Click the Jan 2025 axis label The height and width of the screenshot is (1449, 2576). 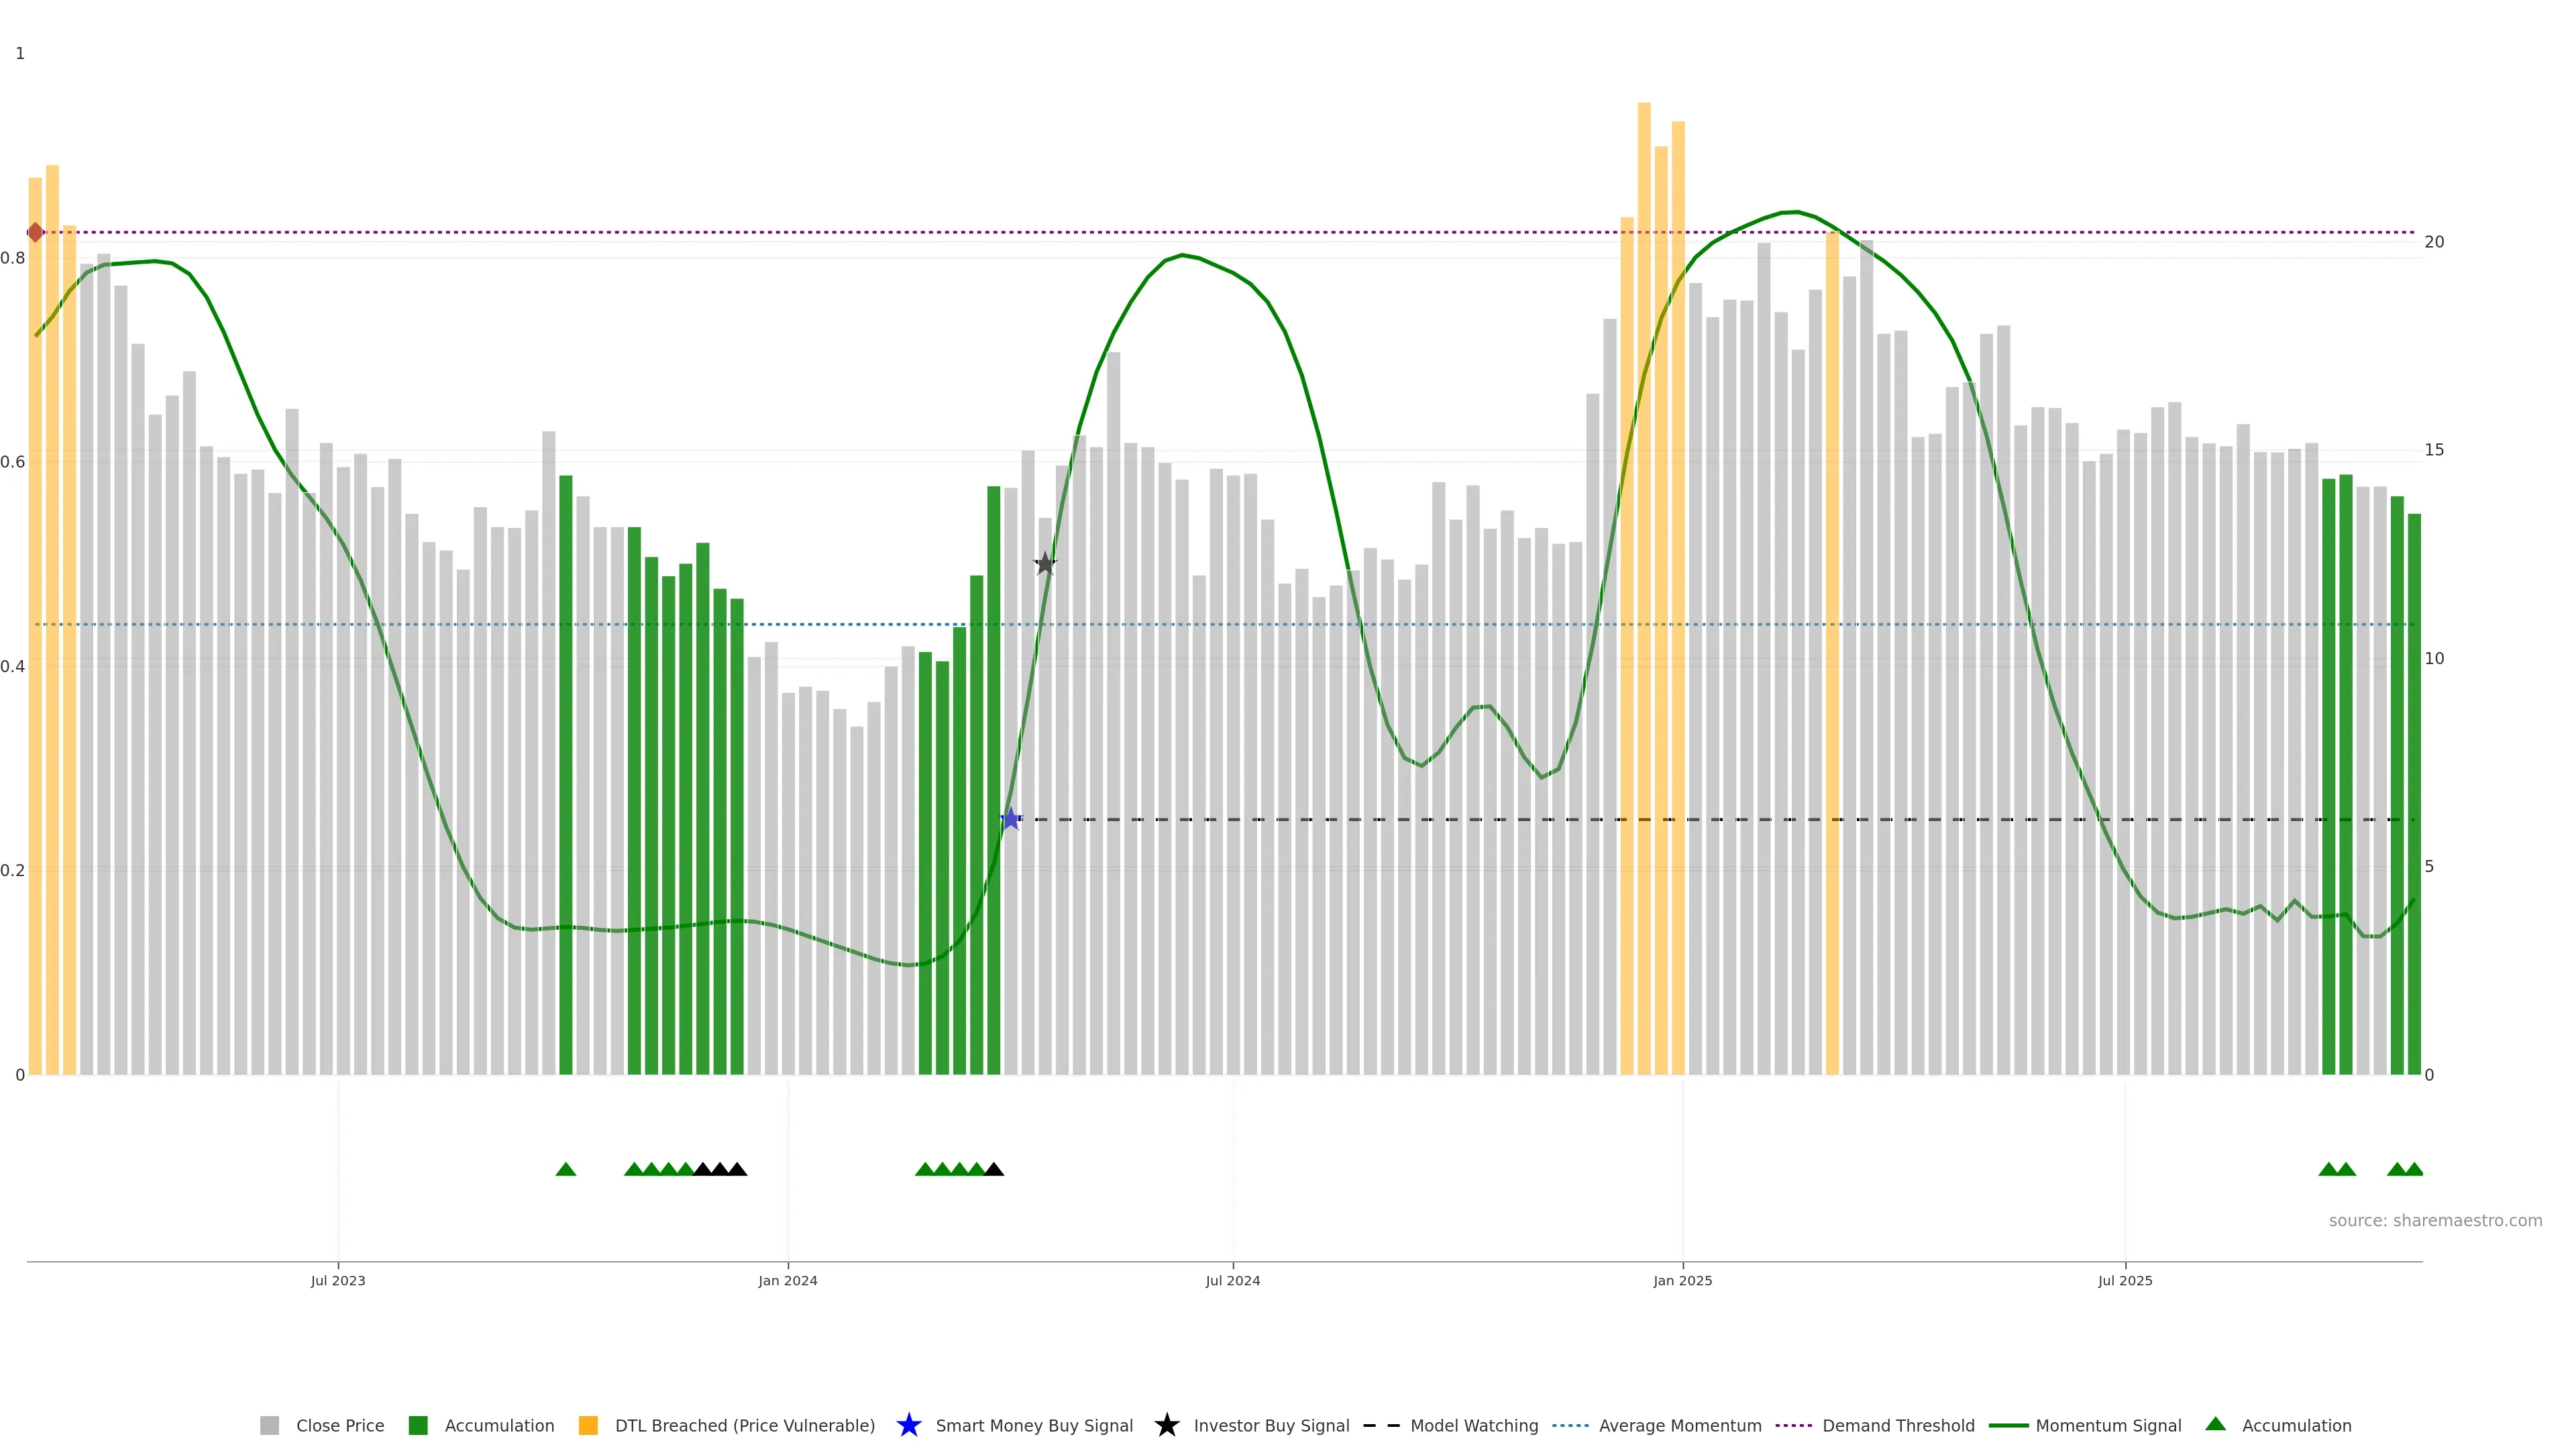tap(1682, 1280)
